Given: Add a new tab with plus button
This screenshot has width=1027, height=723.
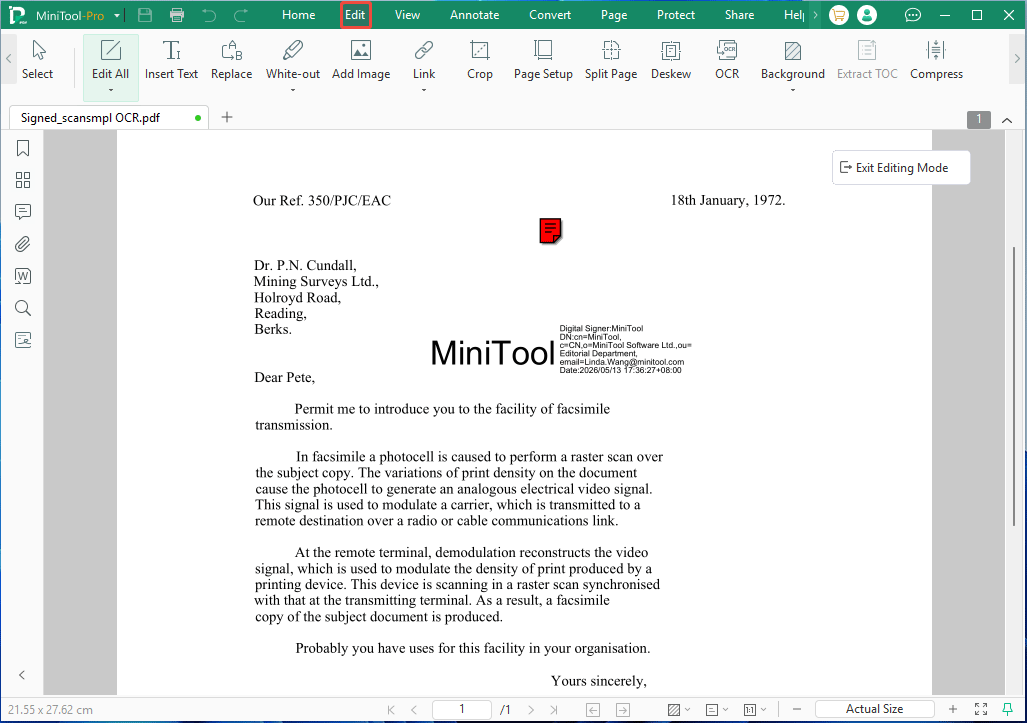Looking at the screenshot, I should 227,117.
